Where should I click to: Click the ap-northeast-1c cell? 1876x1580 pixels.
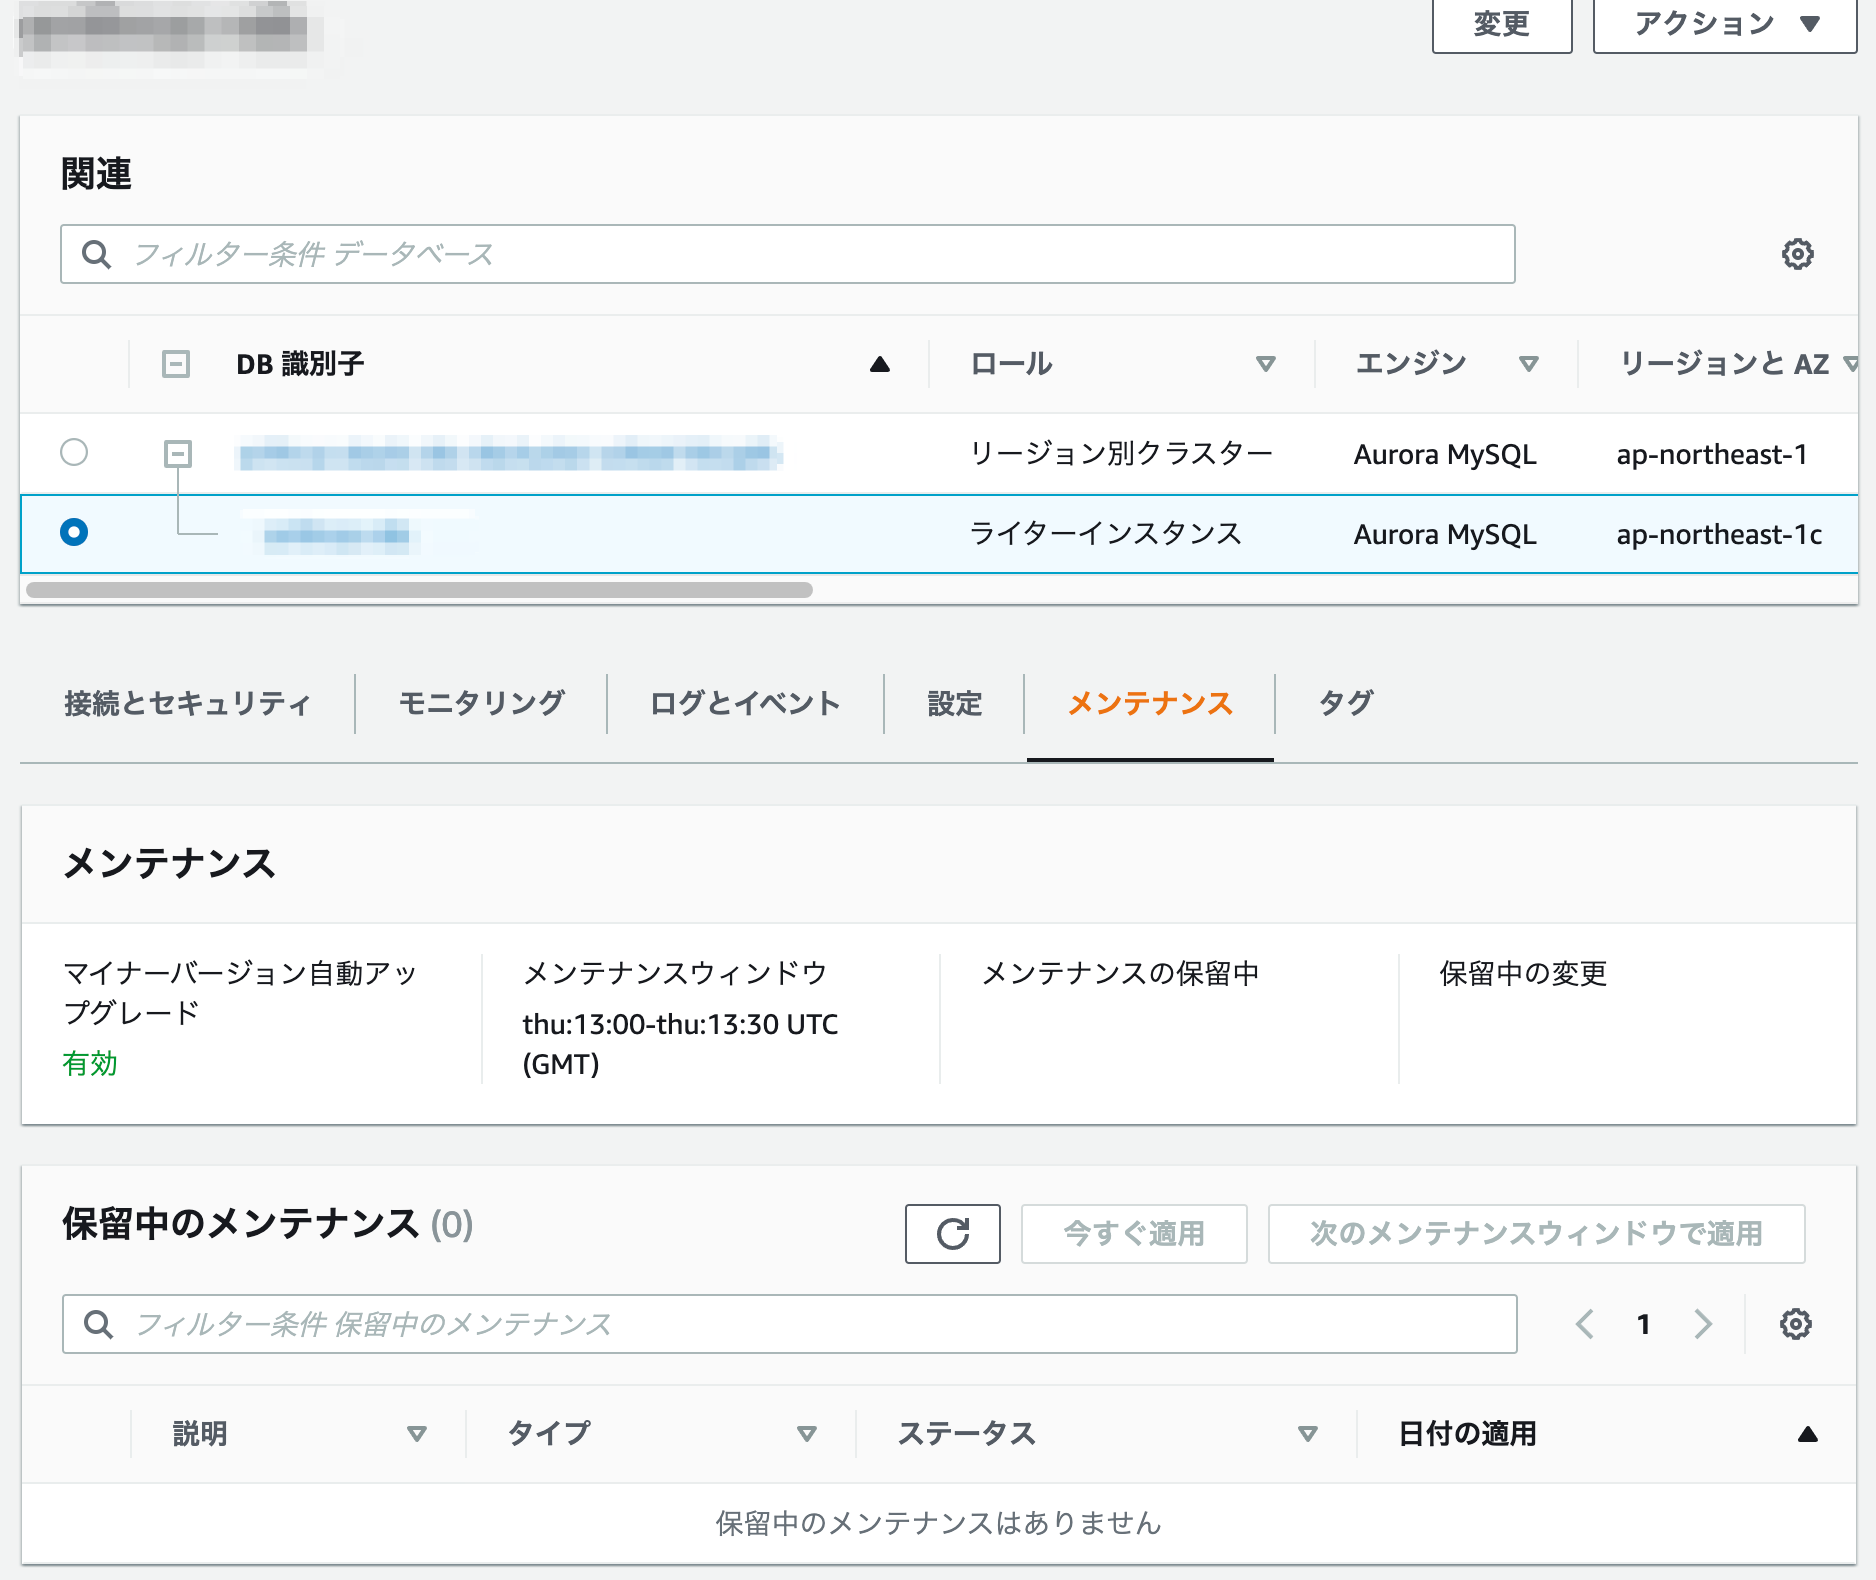(x=1719, y=535)
